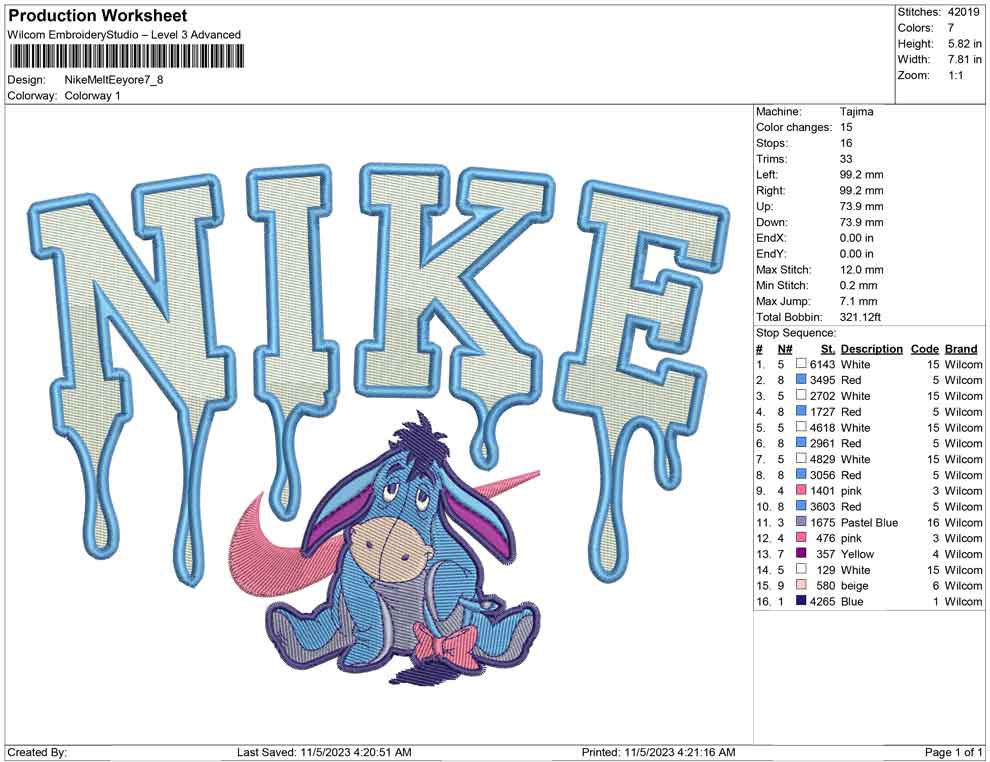This screenshot has height=762, width=990.
Task: Click the Zoom value '1:1'
Action: tap(955, 75)
